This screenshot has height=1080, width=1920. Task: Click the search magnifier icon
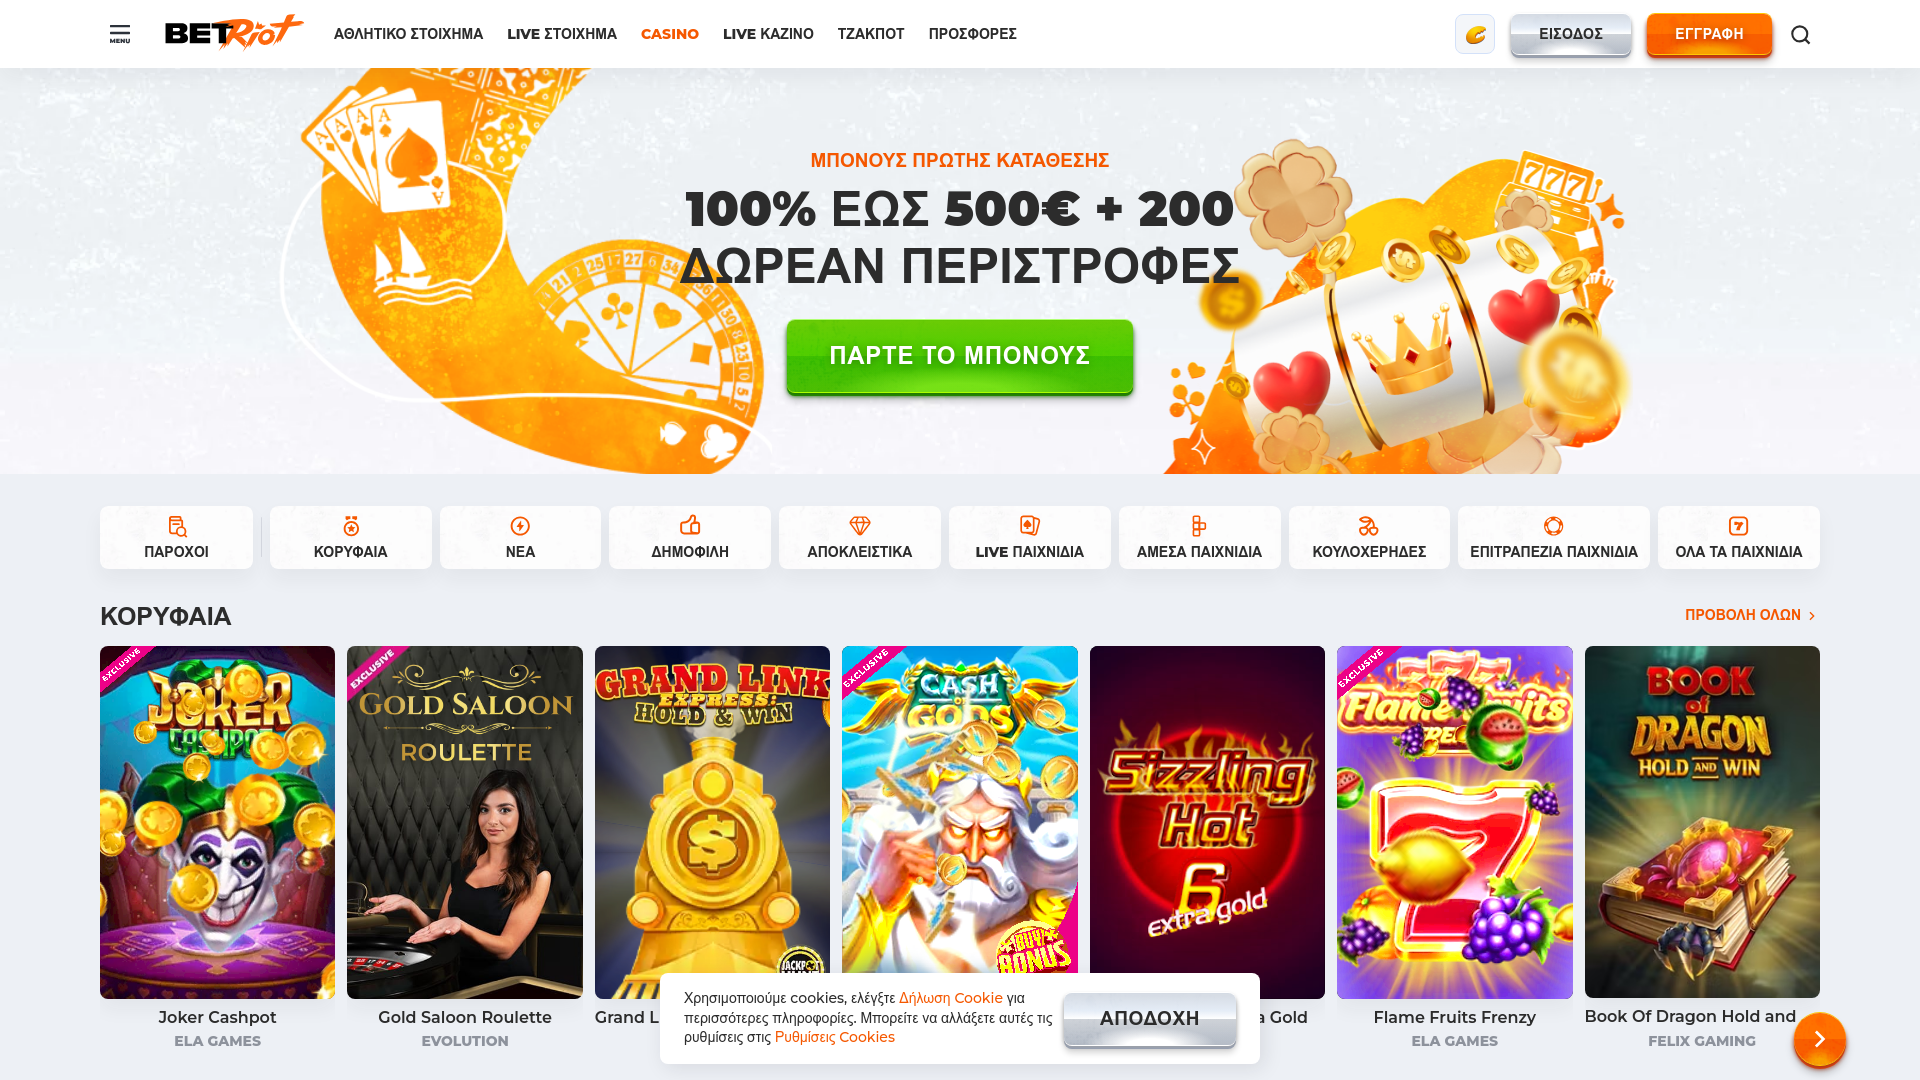point(1800,35)
